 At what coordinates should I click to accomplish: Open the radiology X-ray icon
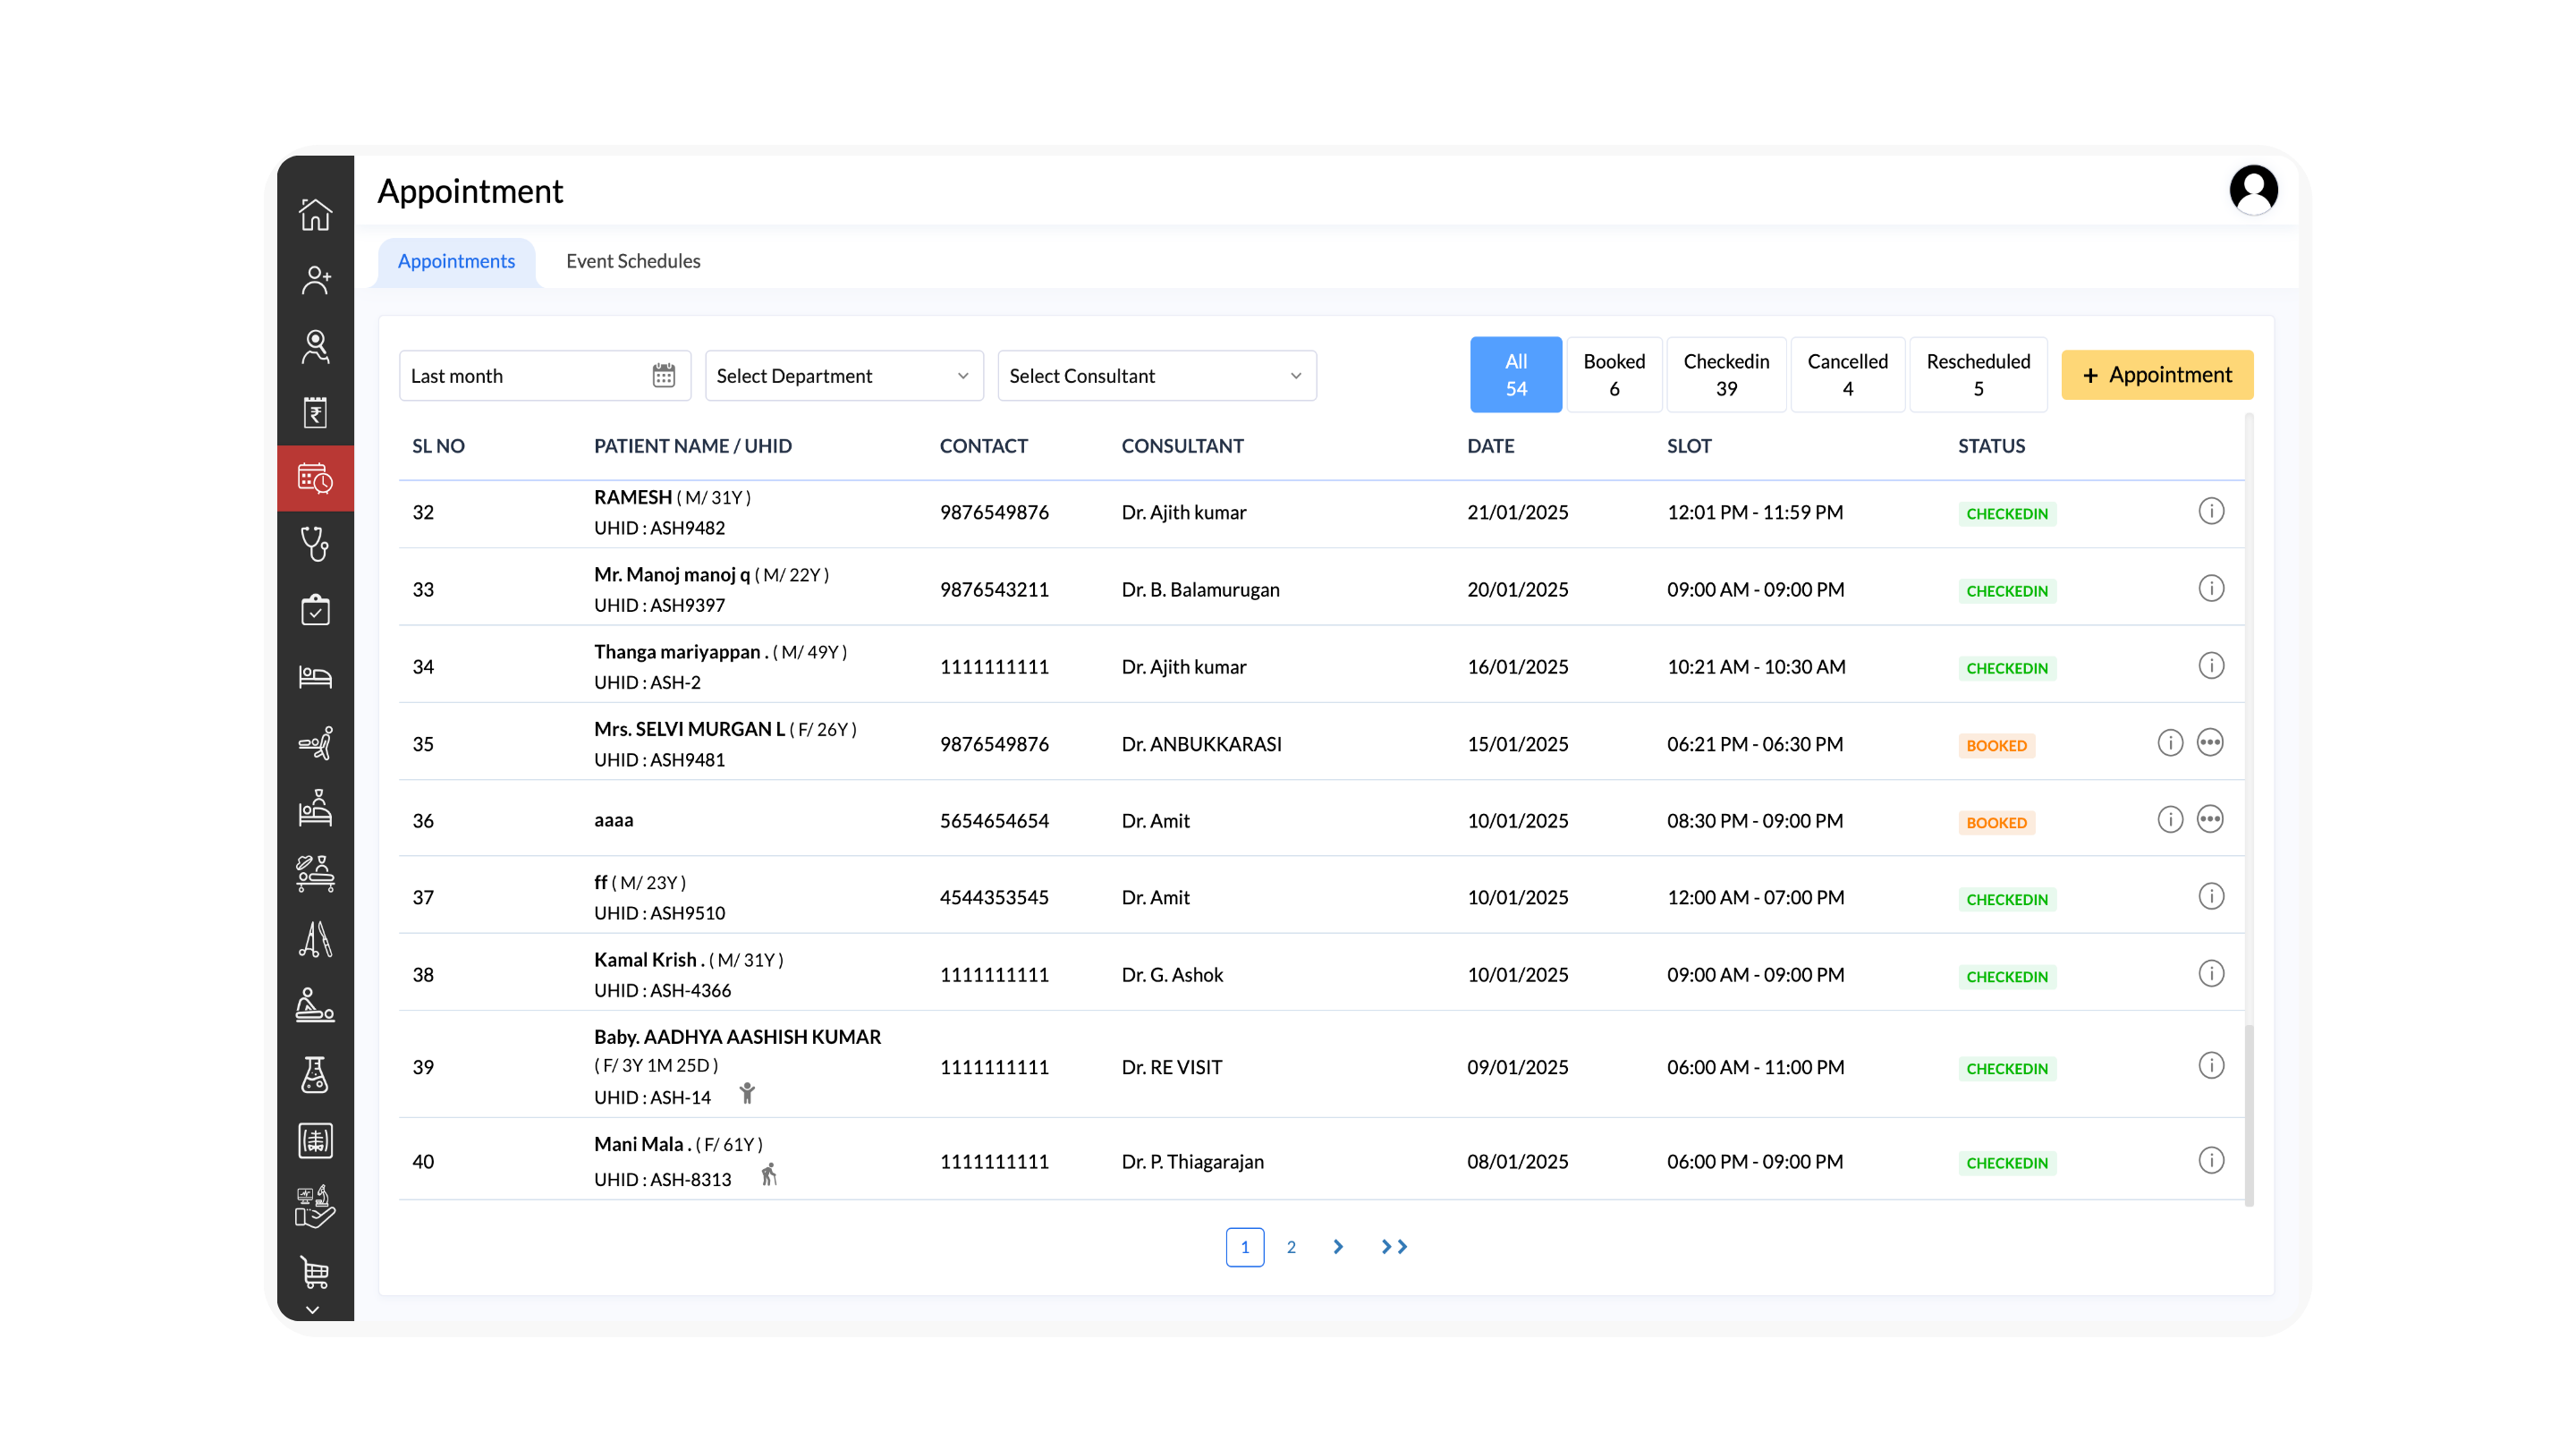pyautogui.click(x=316, y=1140)
